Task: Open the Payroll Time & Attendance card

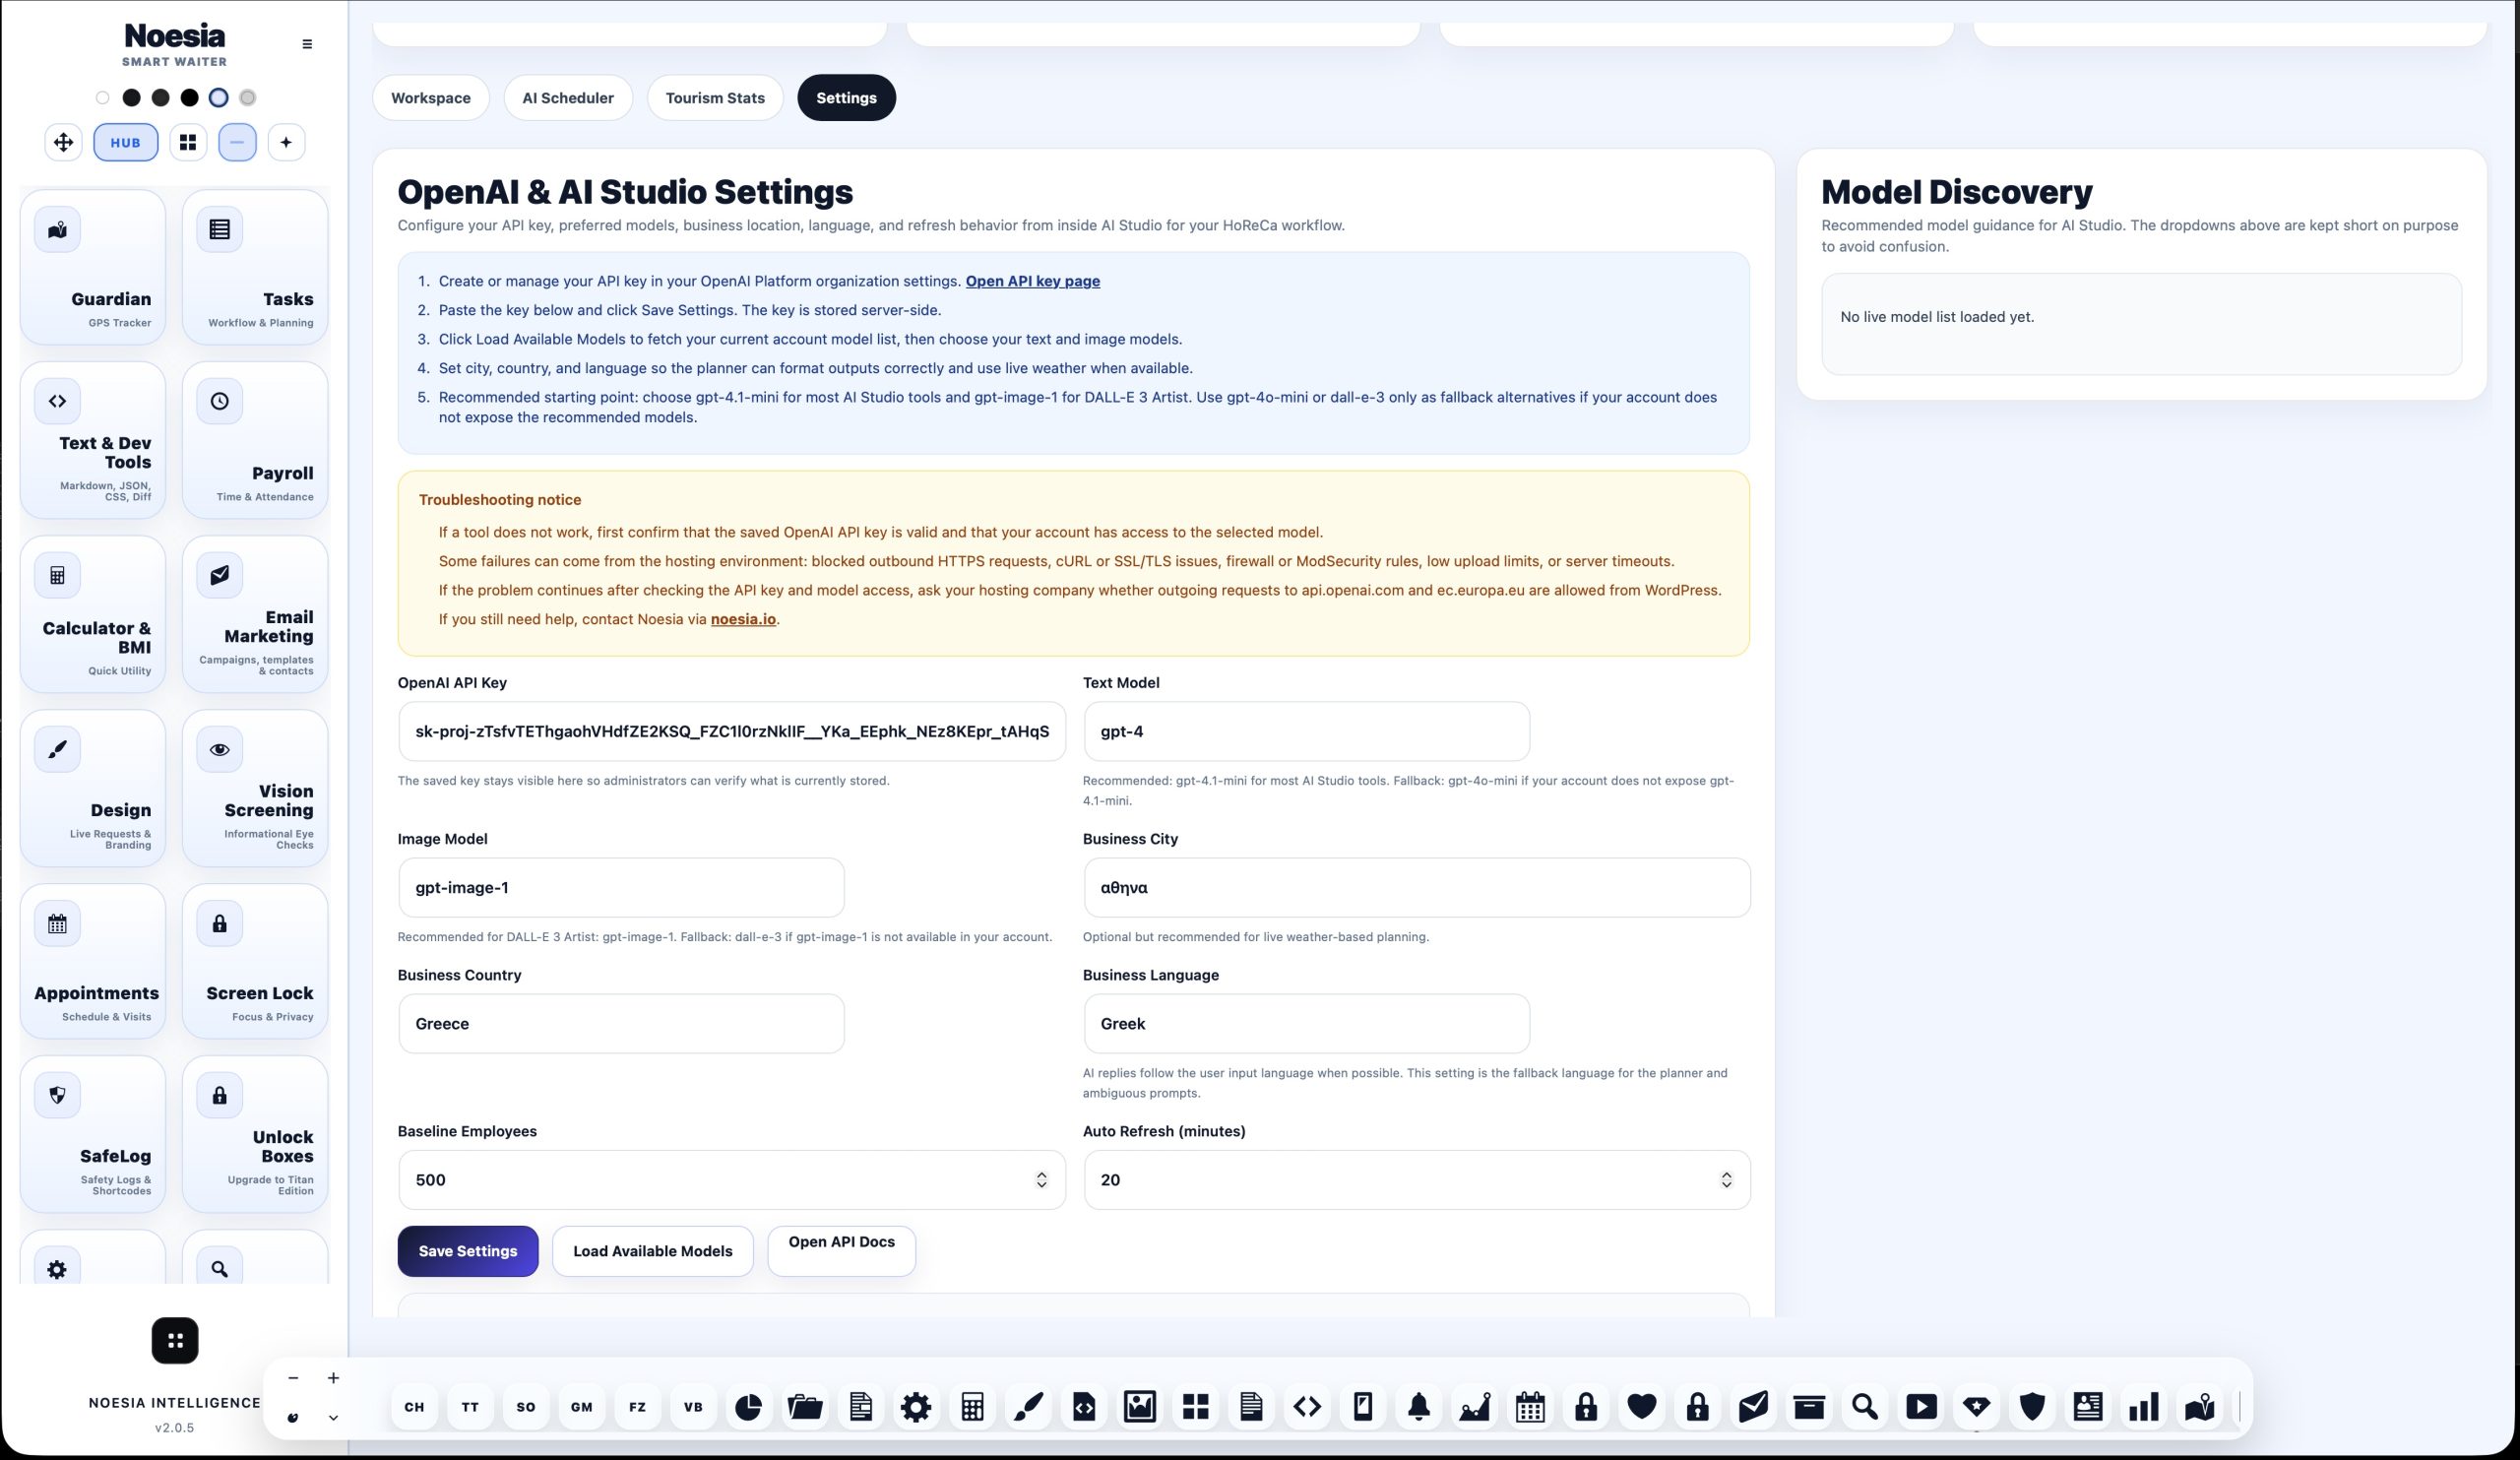Action: pos(255,440)
